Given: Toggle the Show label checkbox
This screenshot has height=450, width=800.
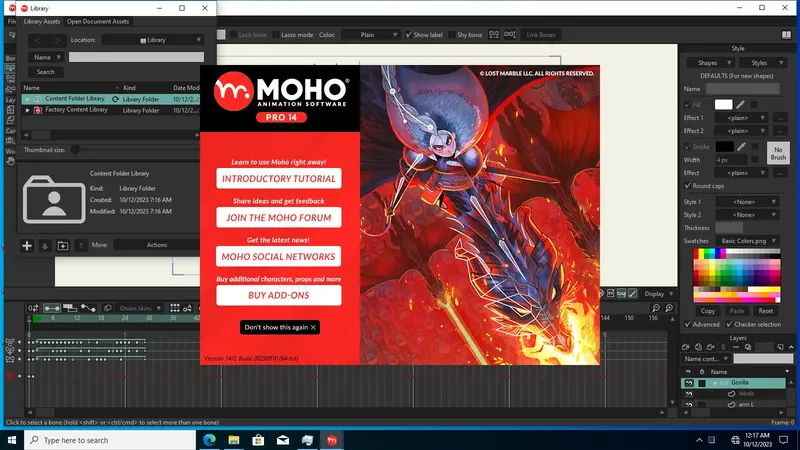Looking at the screenshot, I should click(x=408, y=35).
